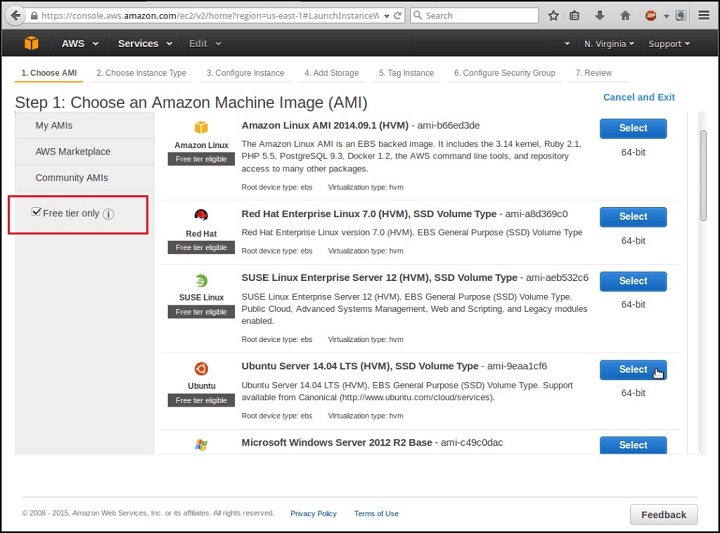Open AWS Marketplace in the sidebar
Viewport: 720px width, 533px height.
pos(84,151)
